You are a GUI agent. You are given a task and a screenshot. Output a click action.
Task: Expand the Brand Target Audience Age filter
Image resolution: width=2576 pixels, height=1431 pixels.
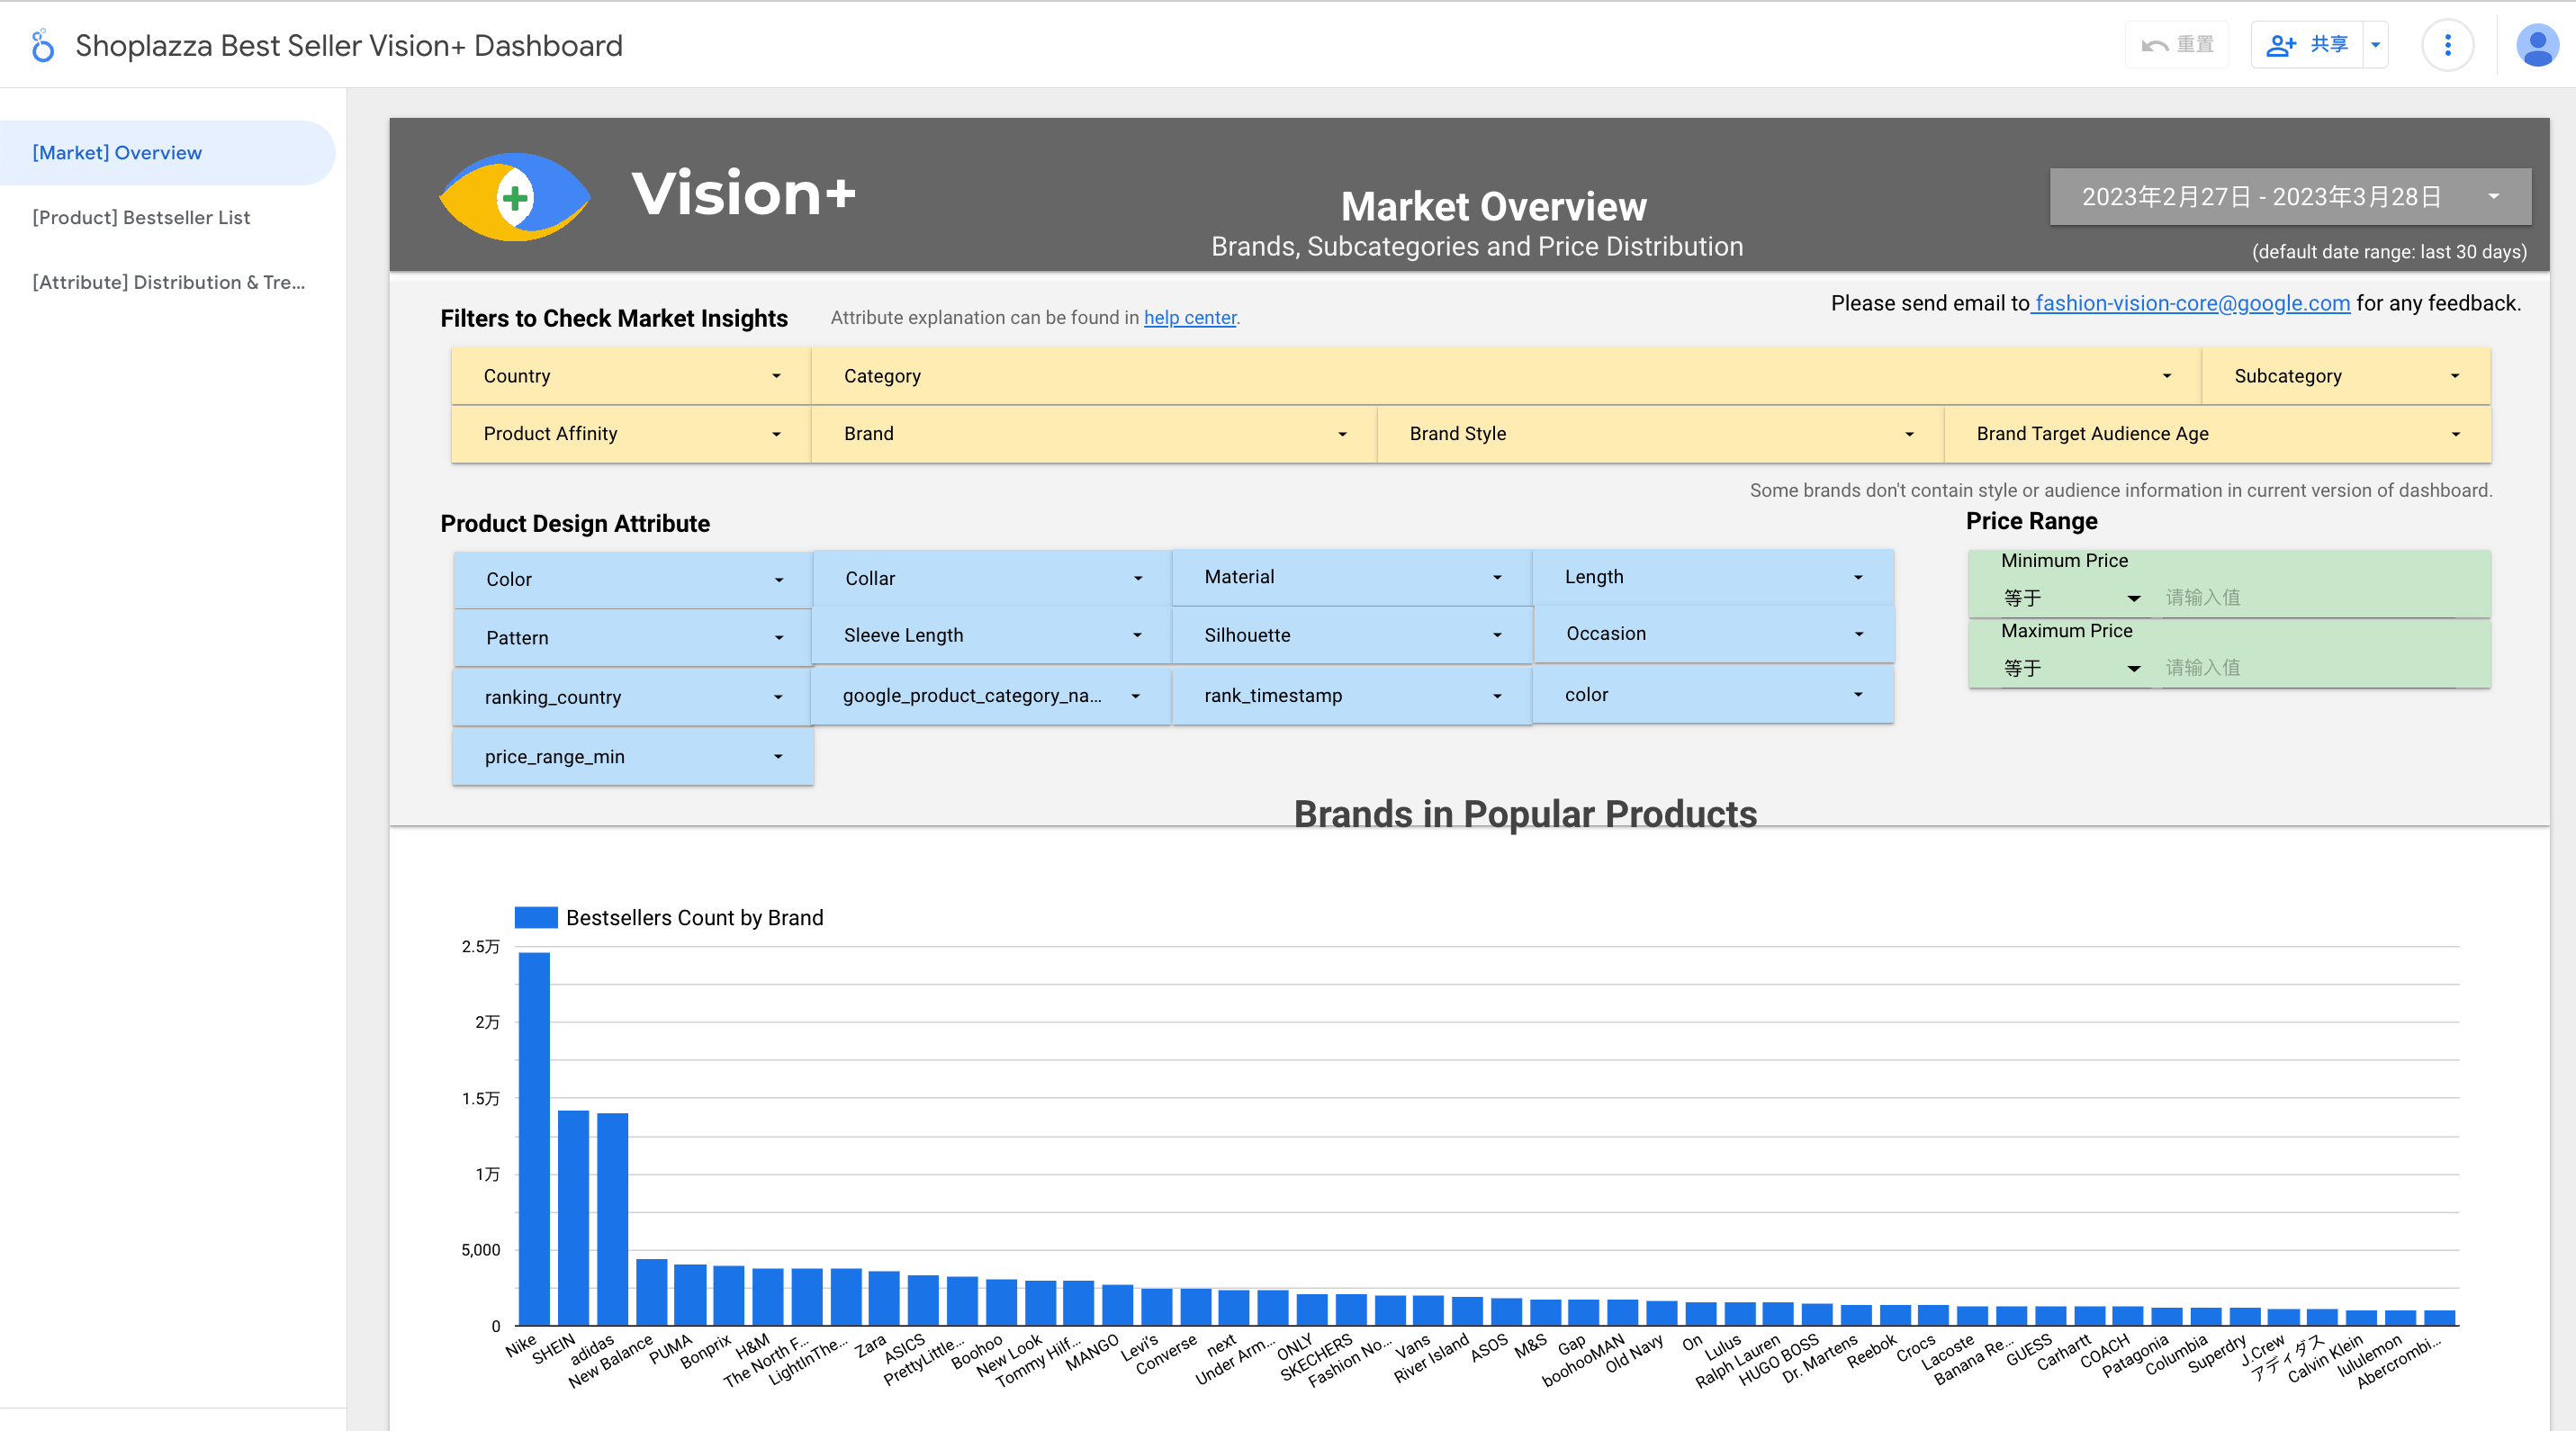click(x=2217, y=434)
